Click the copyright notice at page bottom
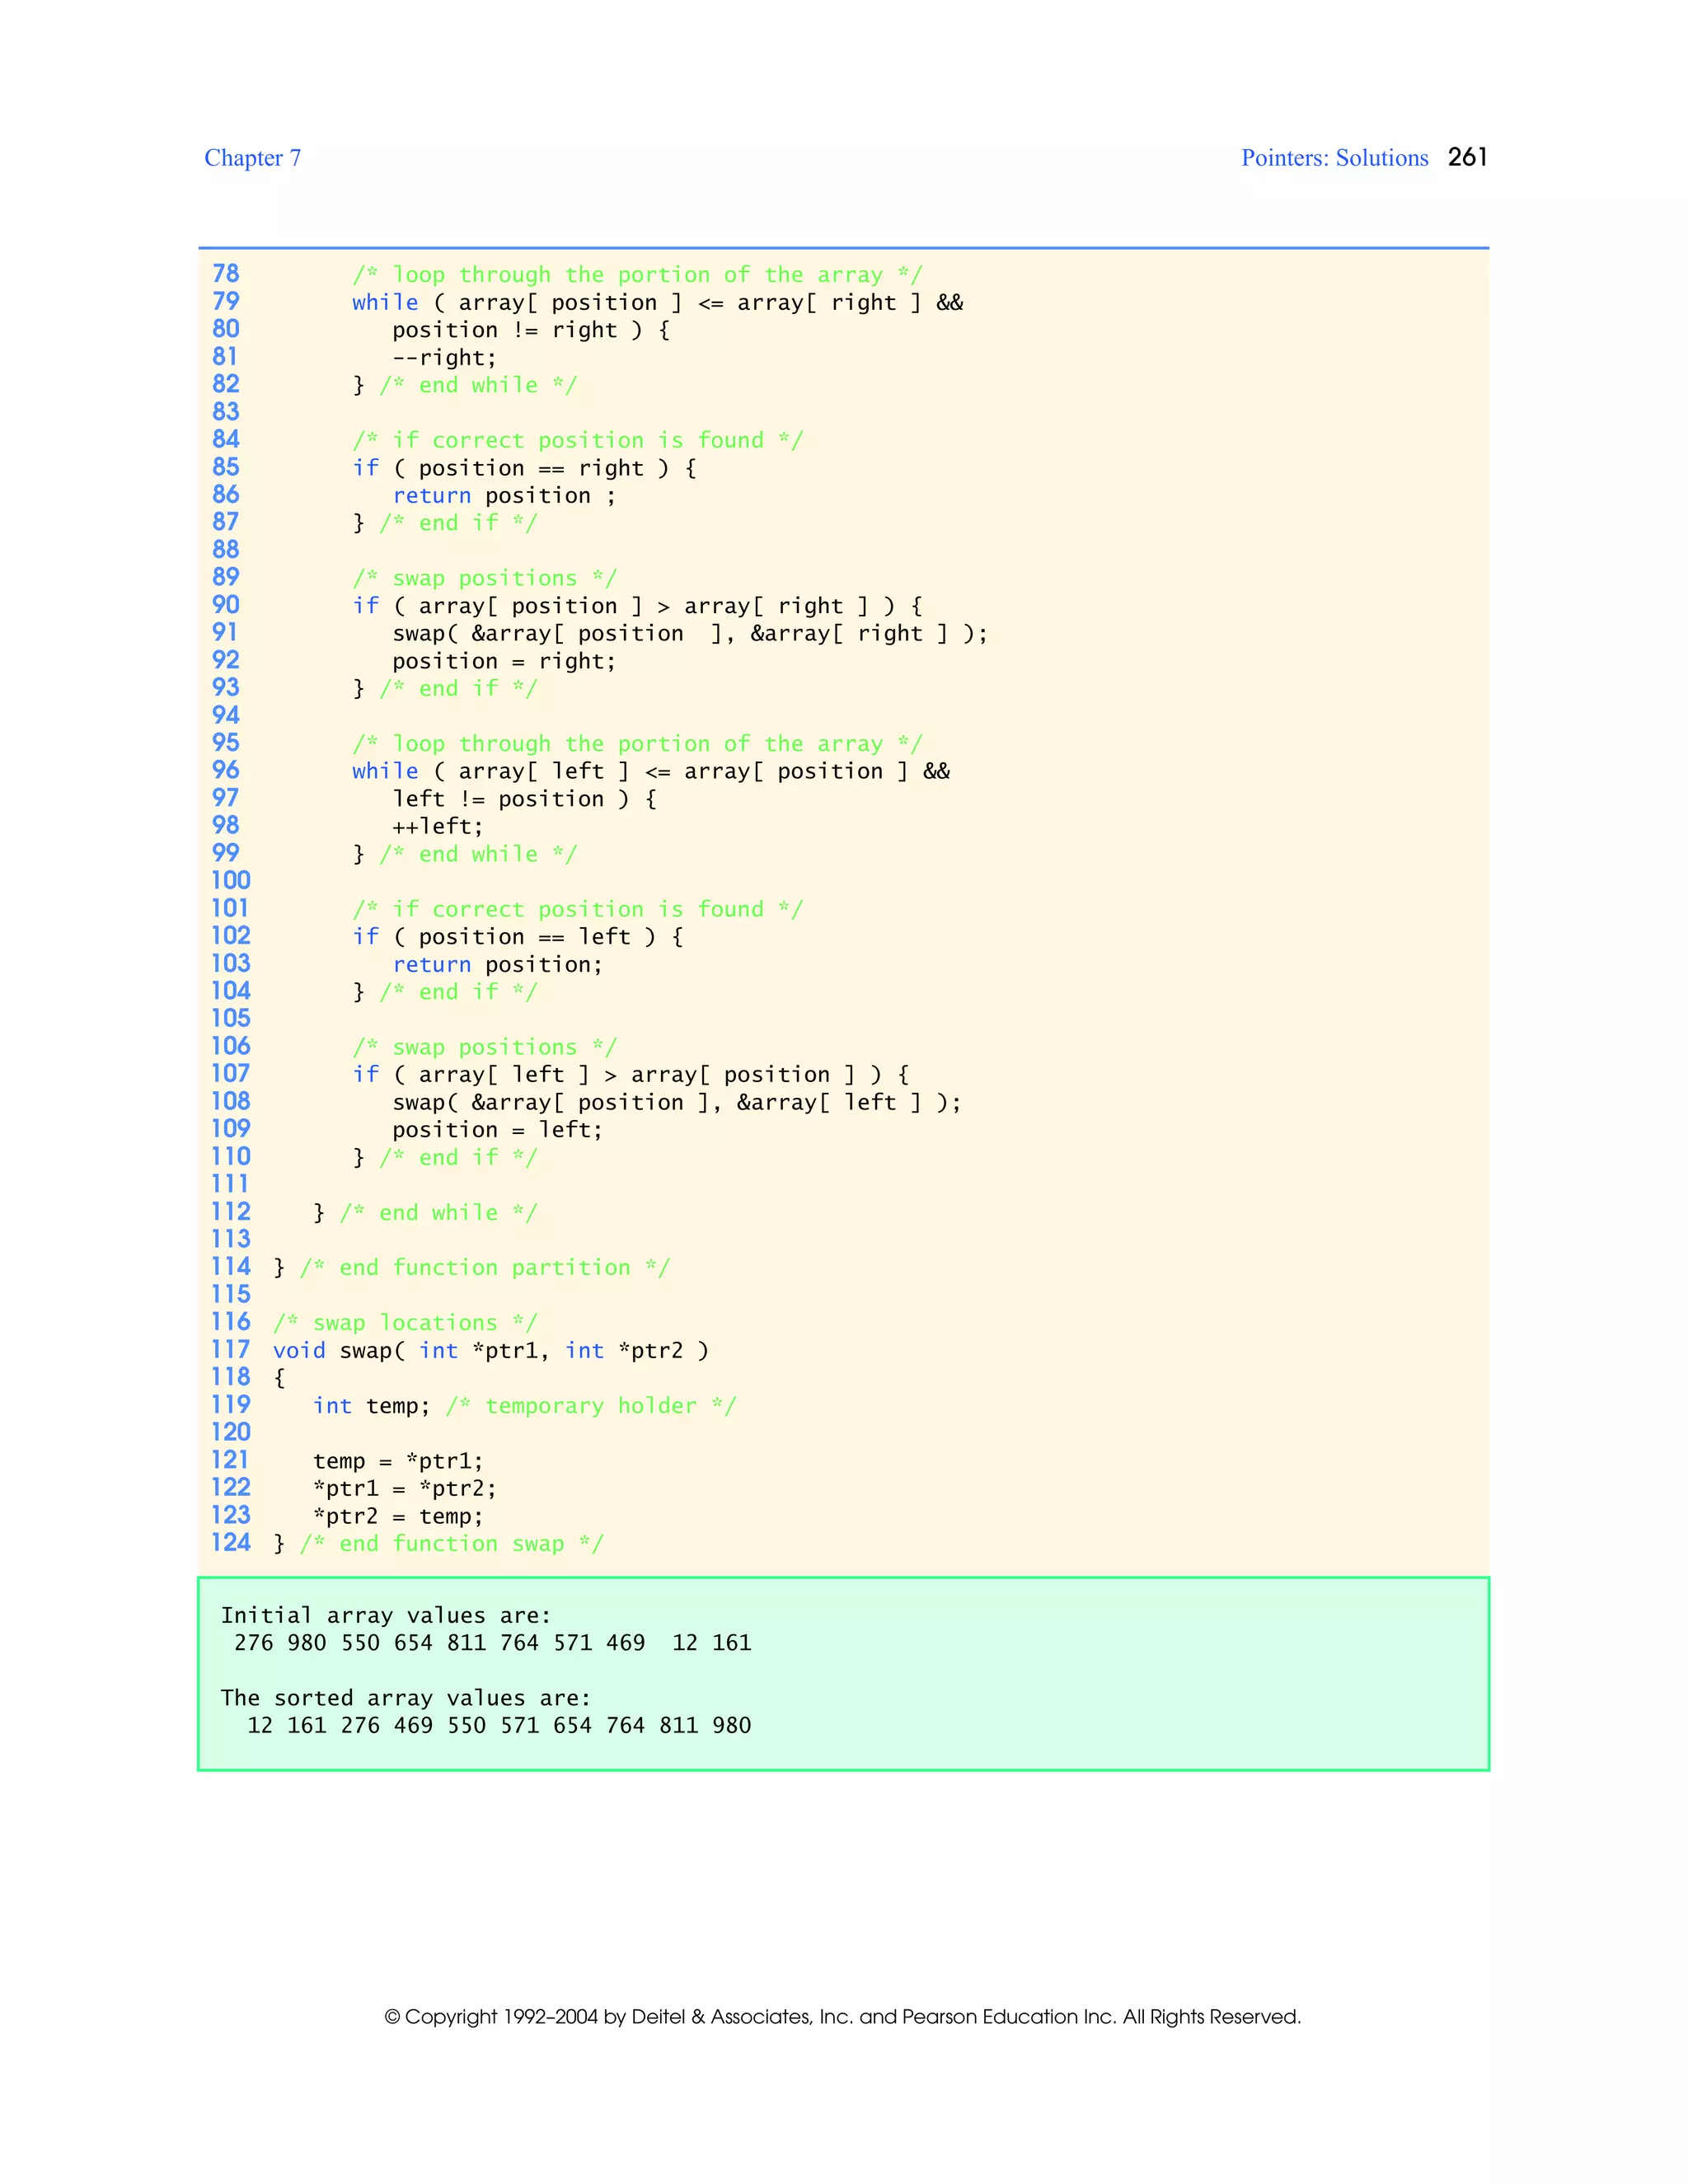The height and width of the screenshot is (2184, 1688). (842, 2016)
